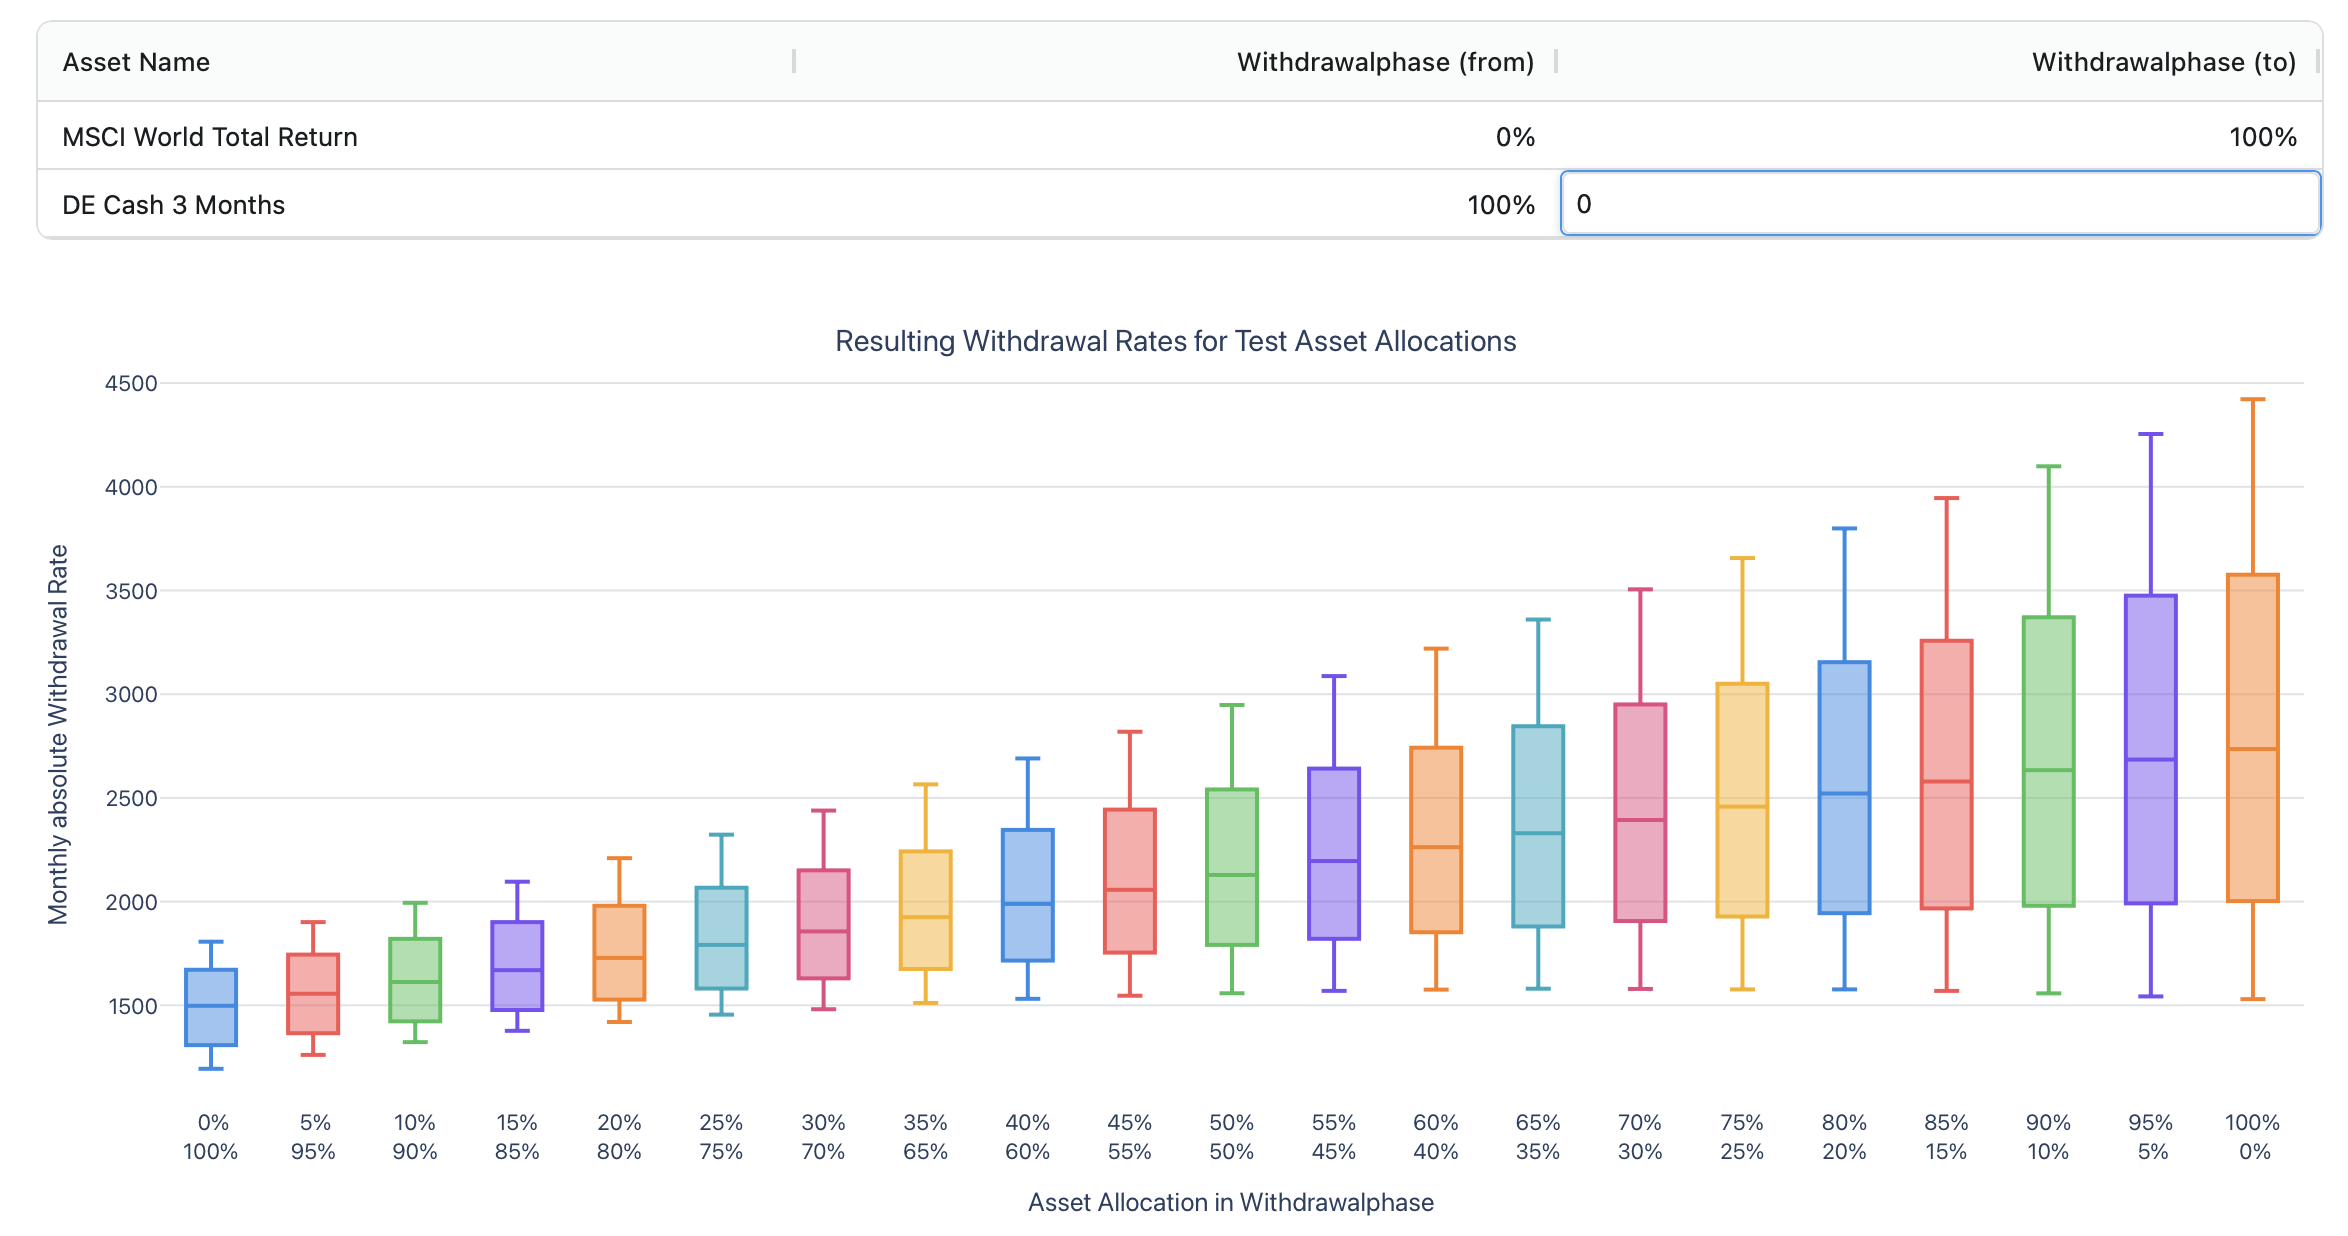
Task: Click the purple box plot for 95%/5% allocation
Action: 2151,749
